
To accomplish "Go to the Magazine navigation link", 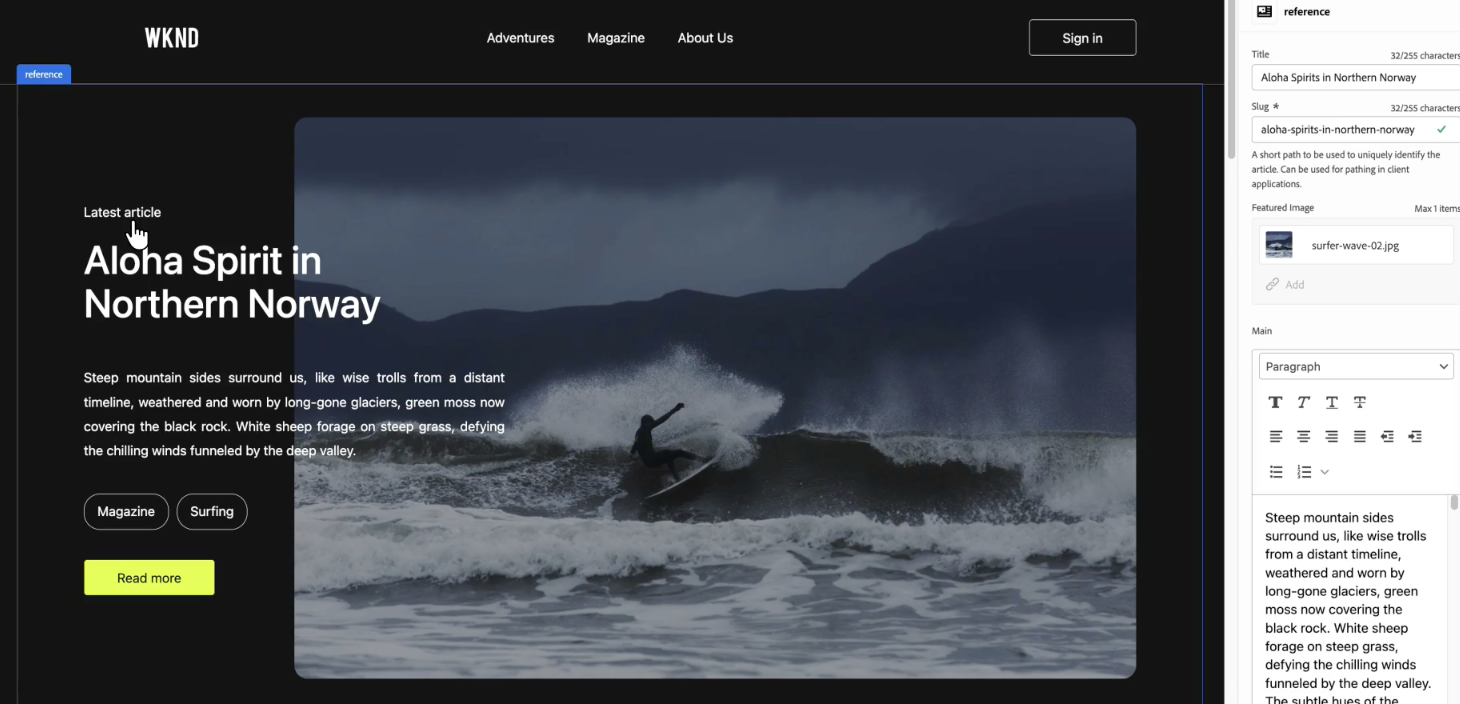I will (615, 38).
